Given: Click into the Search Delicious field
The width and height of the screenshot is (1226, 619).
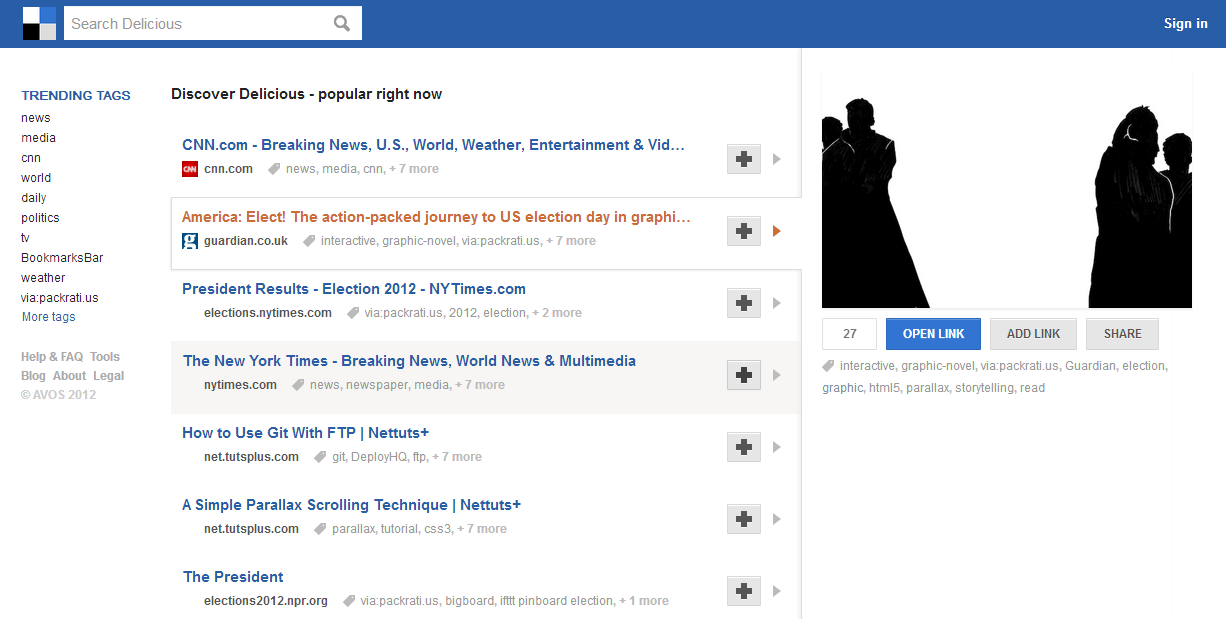Looking at the screenshot, I should [x=198, y=23].
